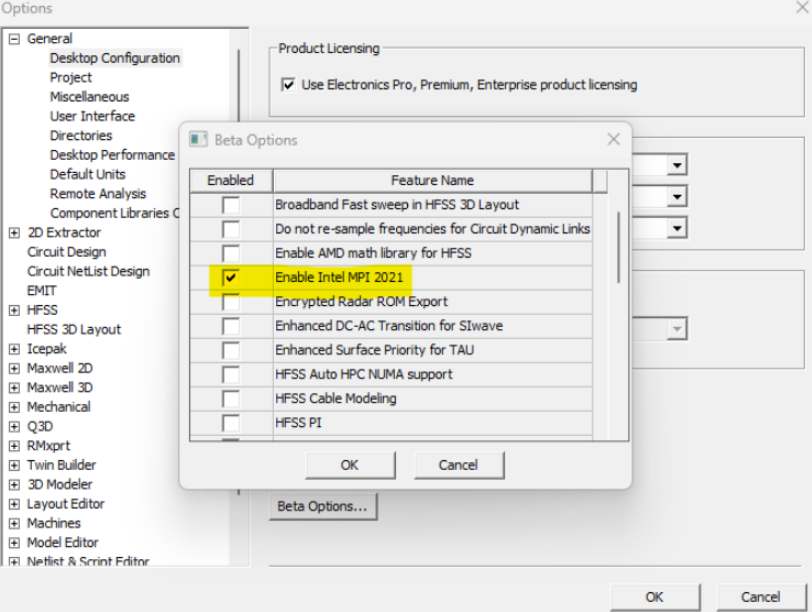Image resolution: width=812 pixels, height=612 pixels.
Task: Close the Beta Options dialog
Action: [x=614, y=140]
